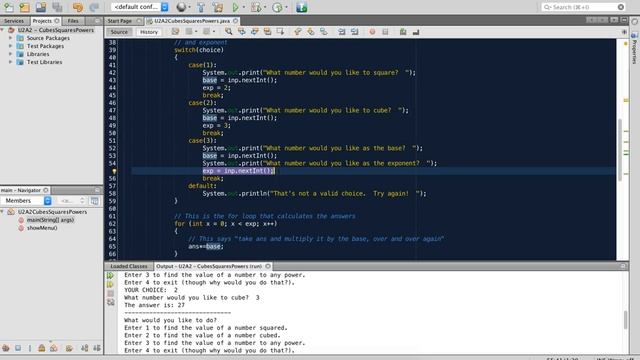This screenshot has width=640, height=360.
Task: Click the Toggle Highlight Search icon
Action: tap(267, 31)
